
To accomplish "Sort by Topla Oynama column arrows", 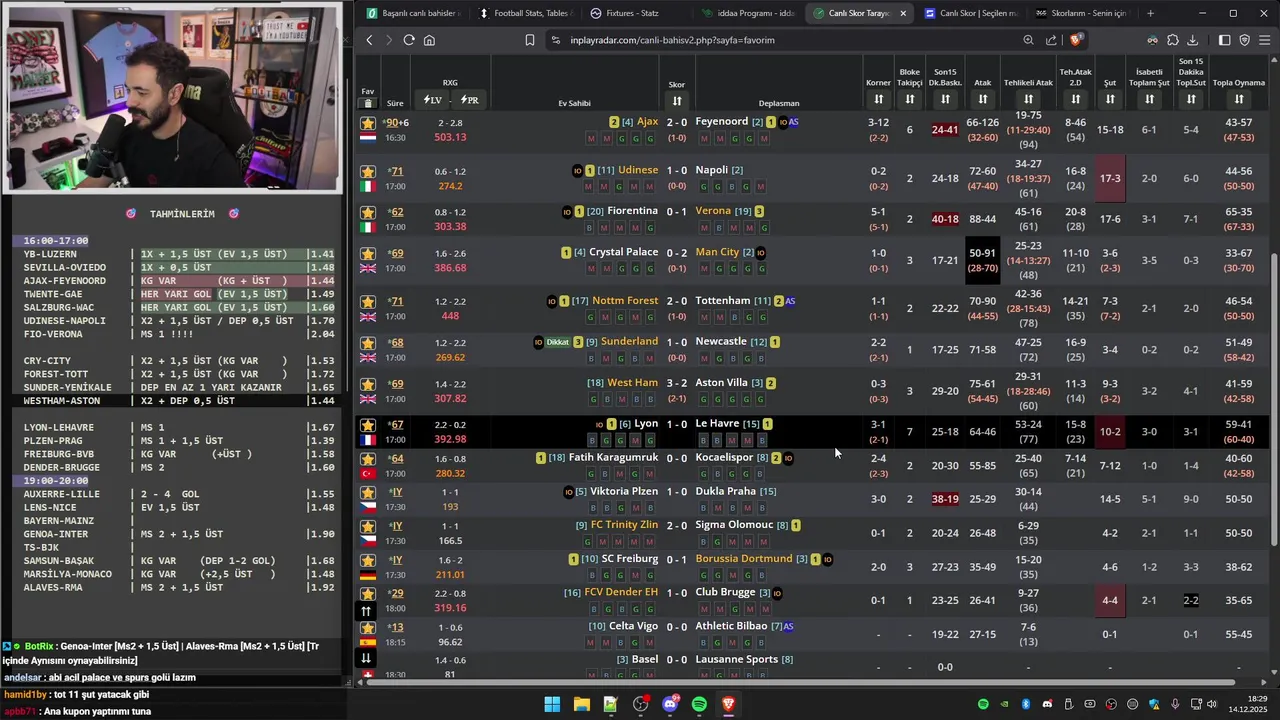I will tap(1239, 99).
